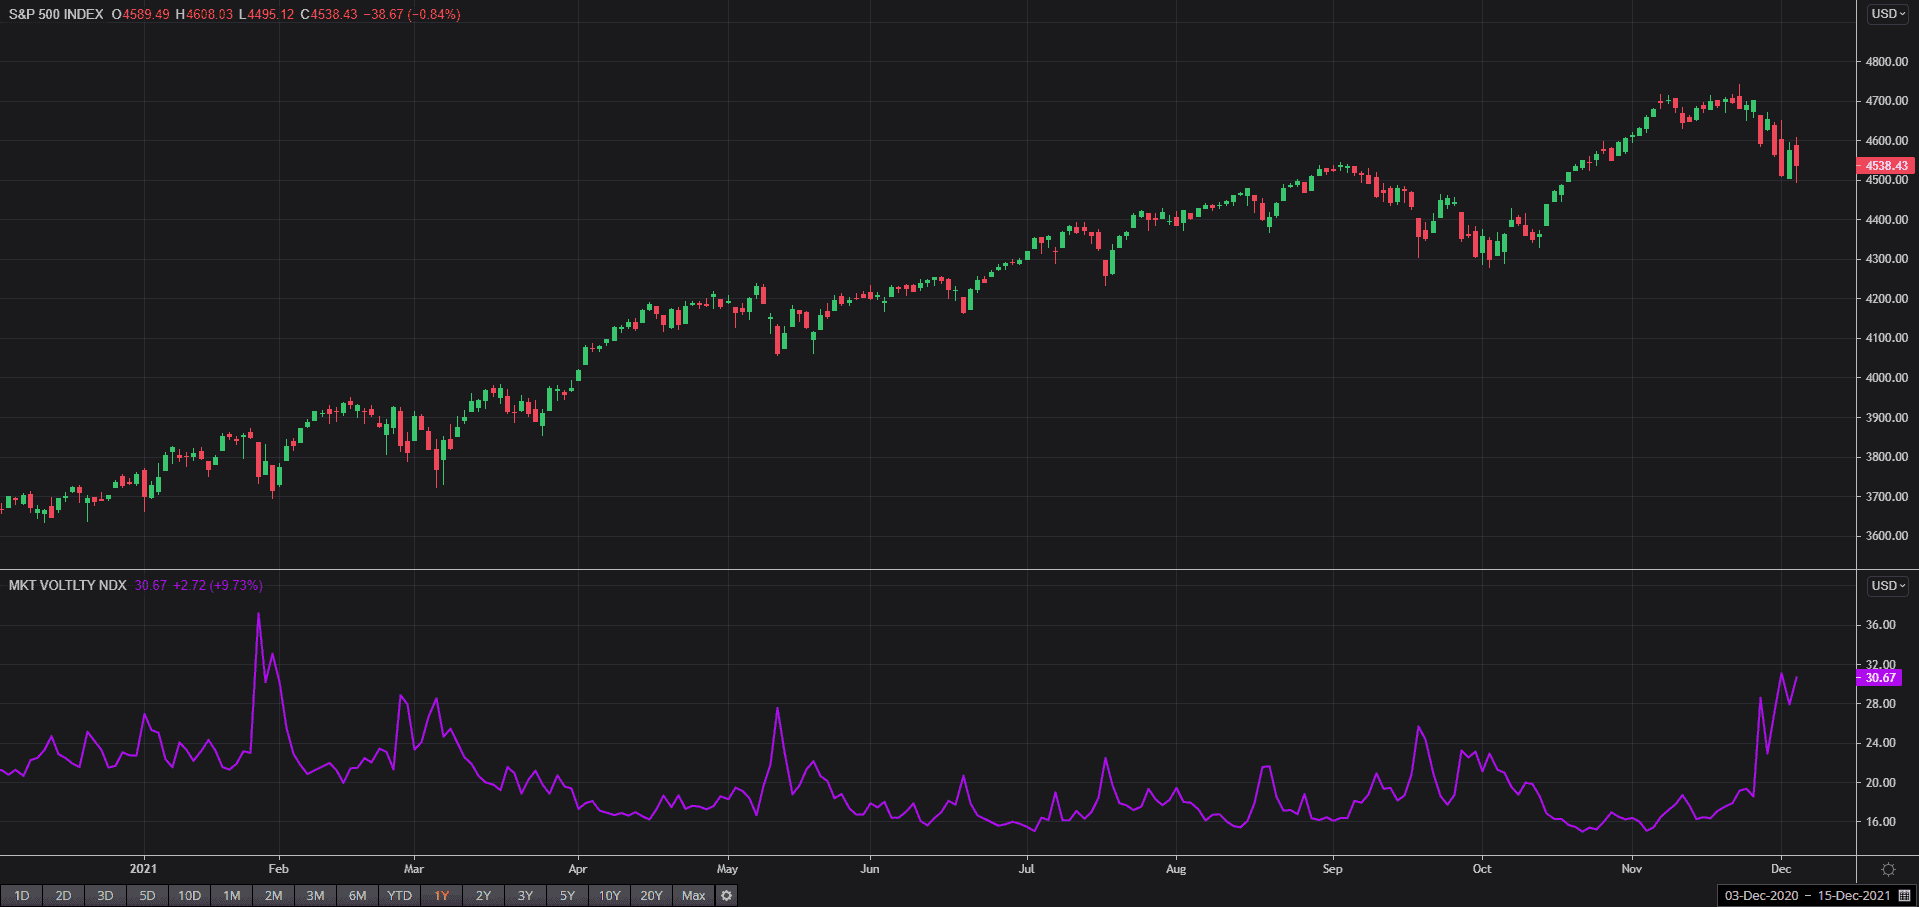Click the 16.00 volatility axis label
This screenshot has width=1919, height=907.
1881,822
